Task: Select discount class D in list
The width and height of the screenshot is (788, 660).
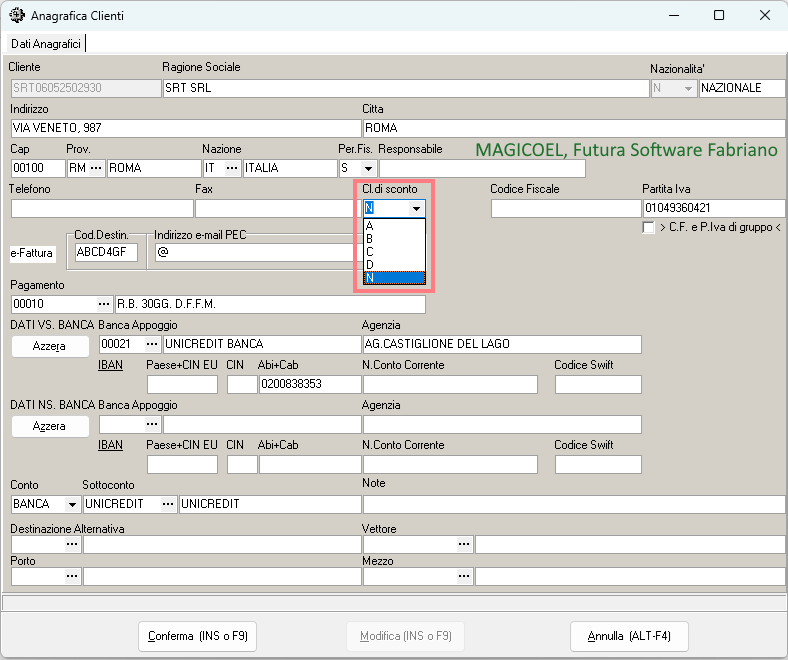Action: coord(394,265)
